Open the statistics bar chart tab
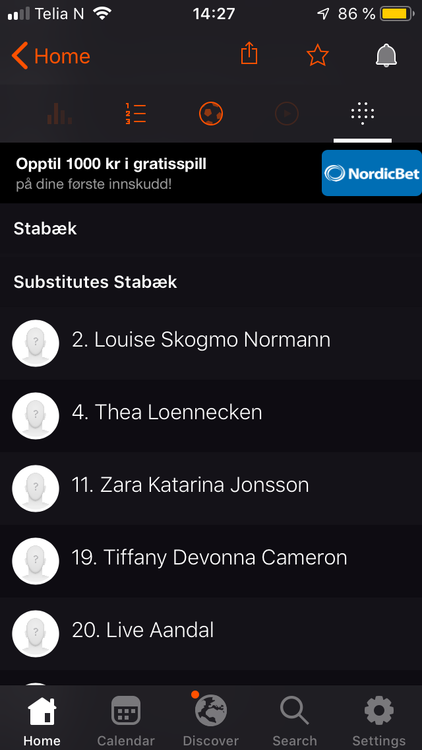The height and width of the screenshot is (750, 422). pos(60,114)
